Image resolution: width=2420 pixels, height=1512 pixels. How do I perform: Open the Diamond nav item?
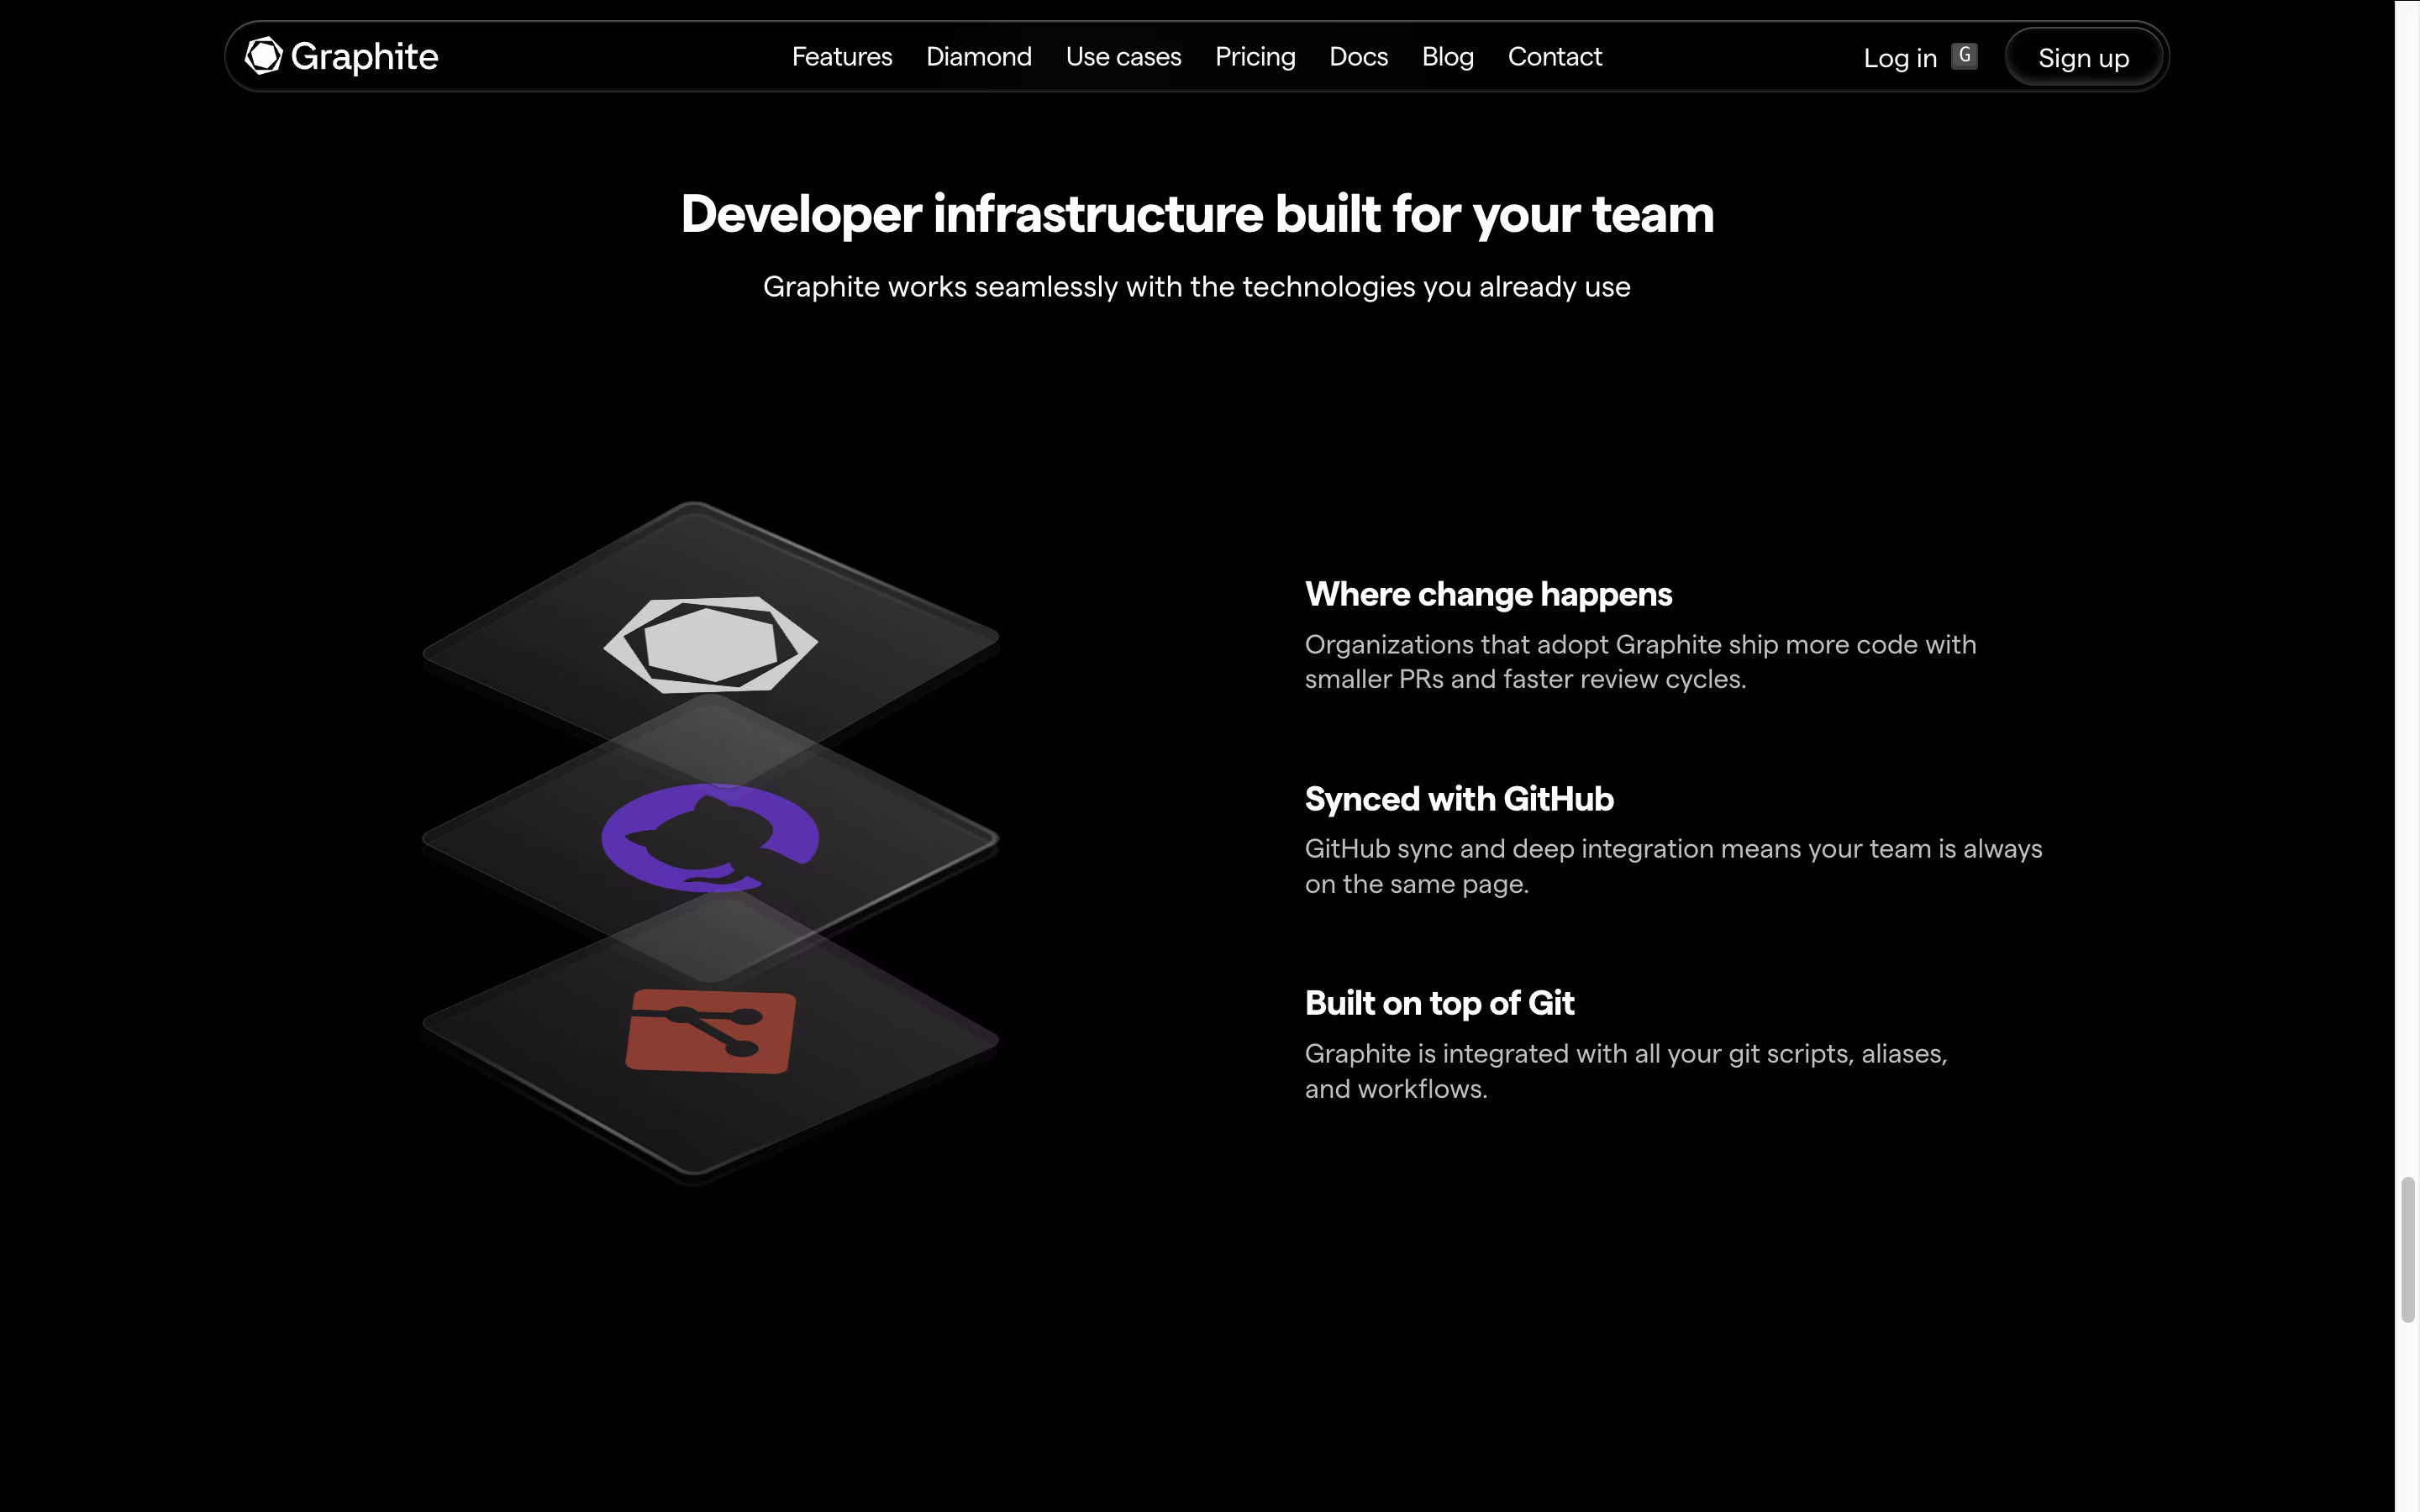click(979, 57)
